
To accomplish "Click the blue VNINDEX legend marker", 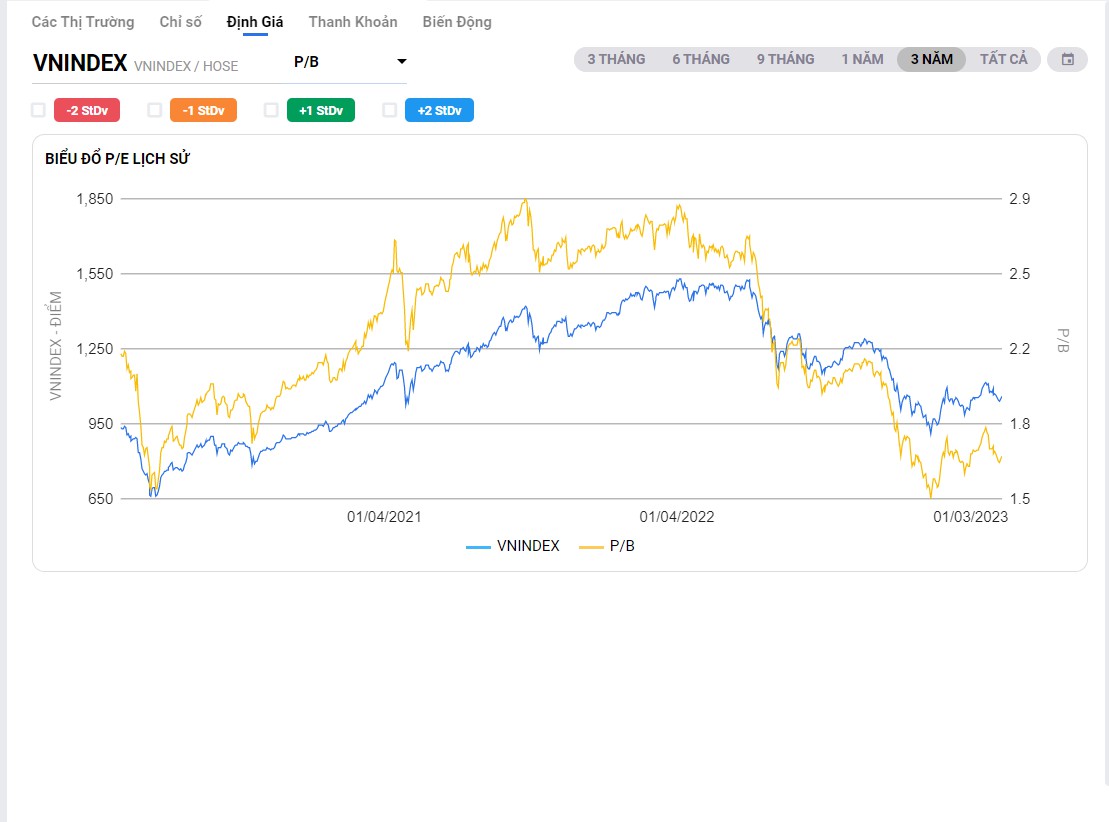I will (478, 546).
